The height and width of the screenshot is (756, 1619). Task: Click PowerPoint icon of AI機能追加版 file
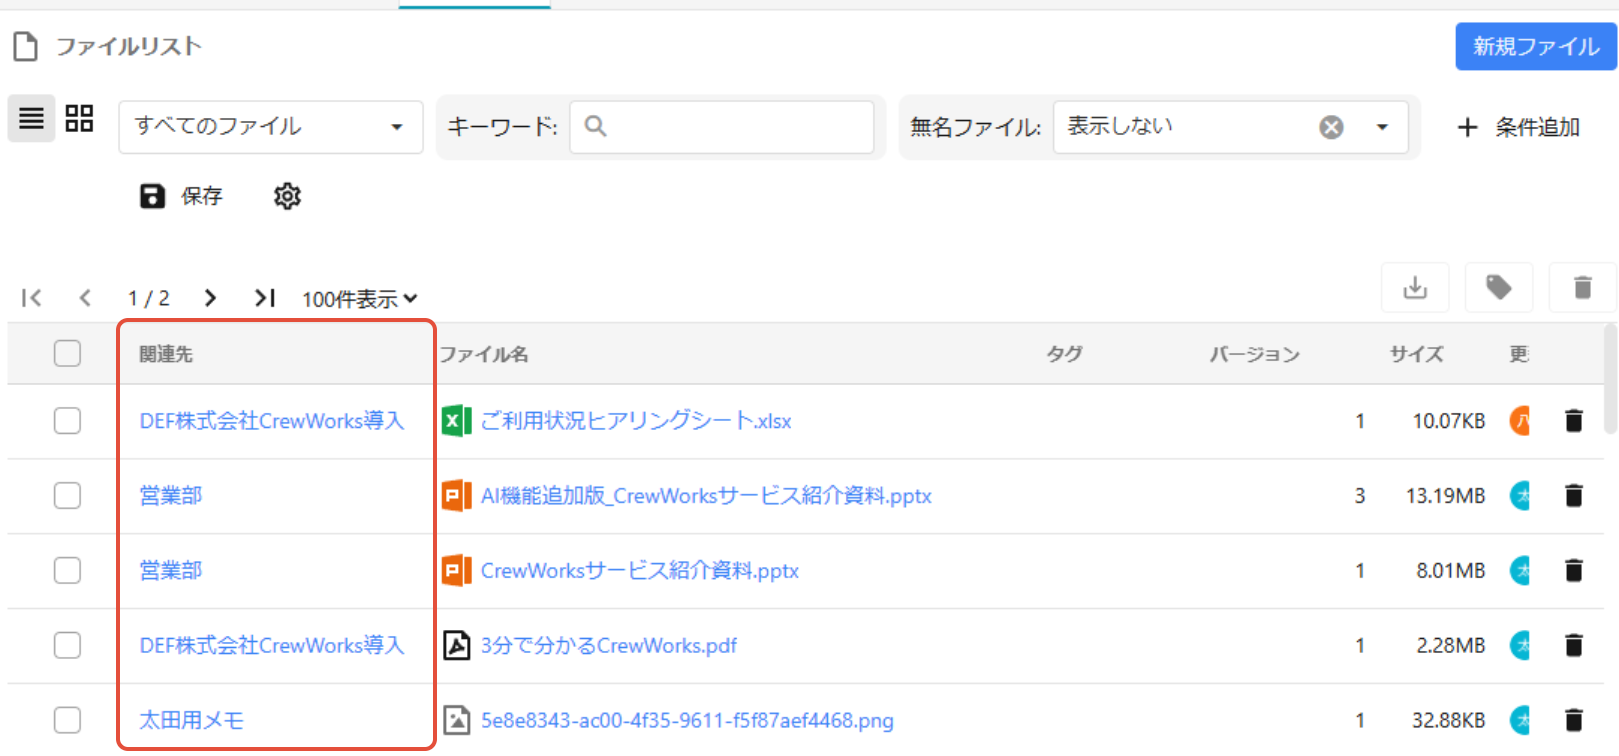[x=457, y=496]
